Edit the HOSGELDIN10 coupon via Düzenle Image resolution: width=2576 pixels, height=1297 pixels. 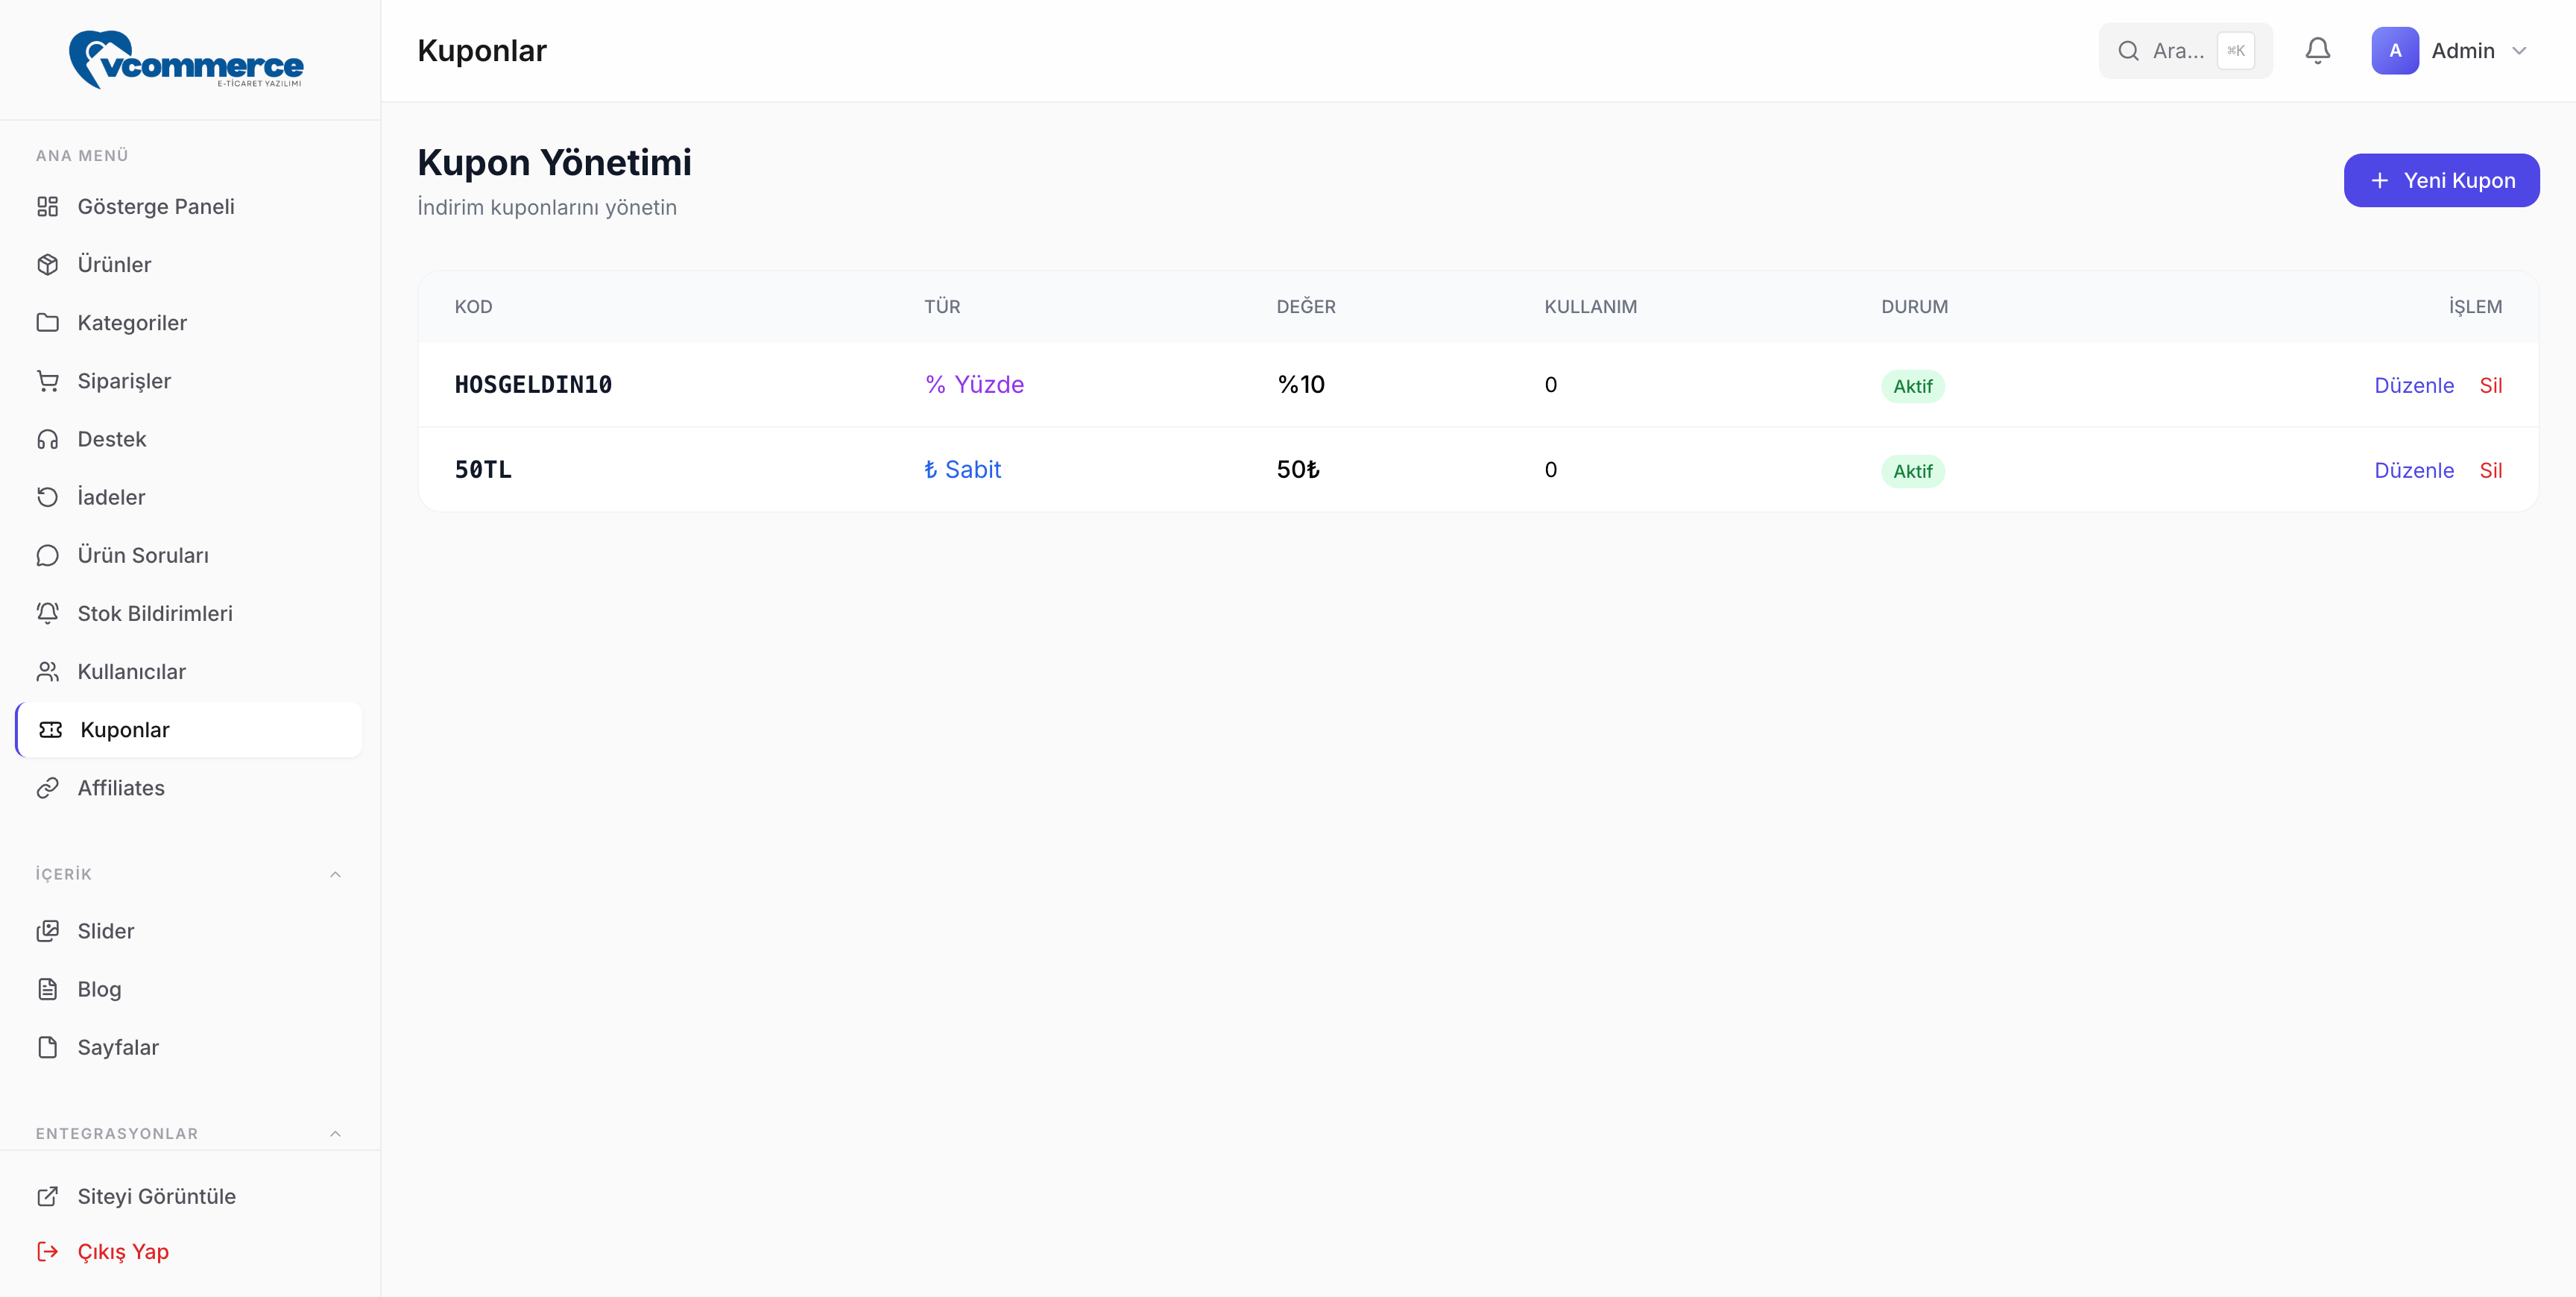(x=2413, y=386)
